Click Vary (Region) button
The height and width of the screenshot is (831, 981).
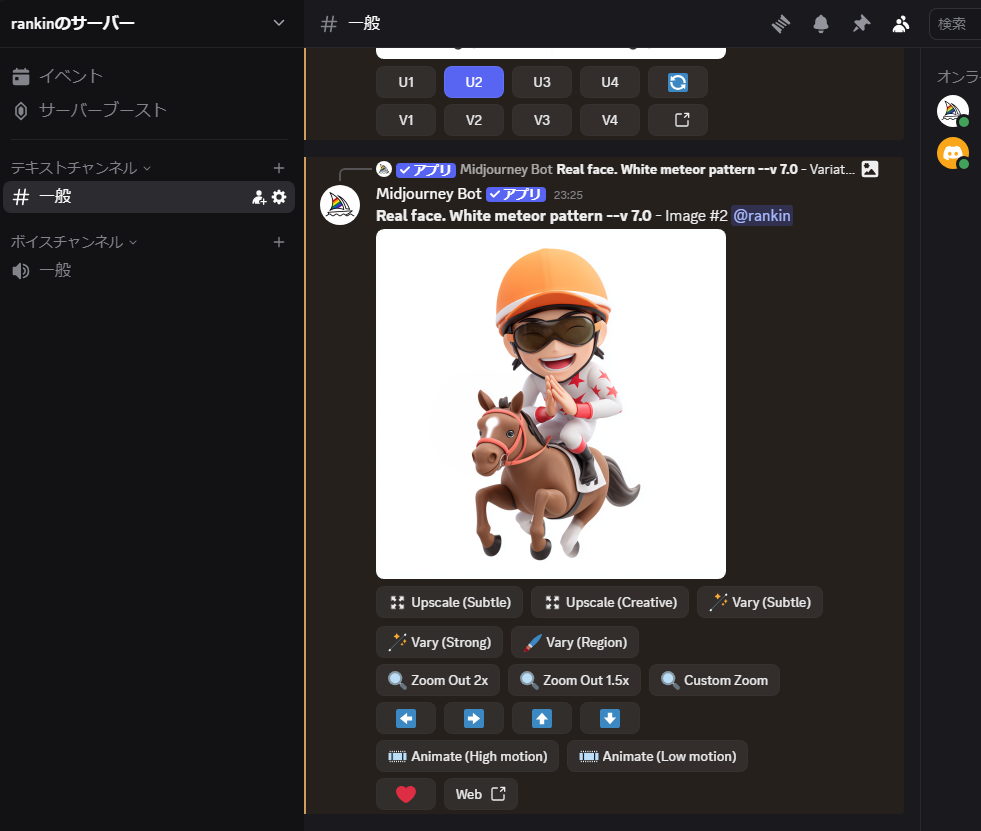pos(575,642)
